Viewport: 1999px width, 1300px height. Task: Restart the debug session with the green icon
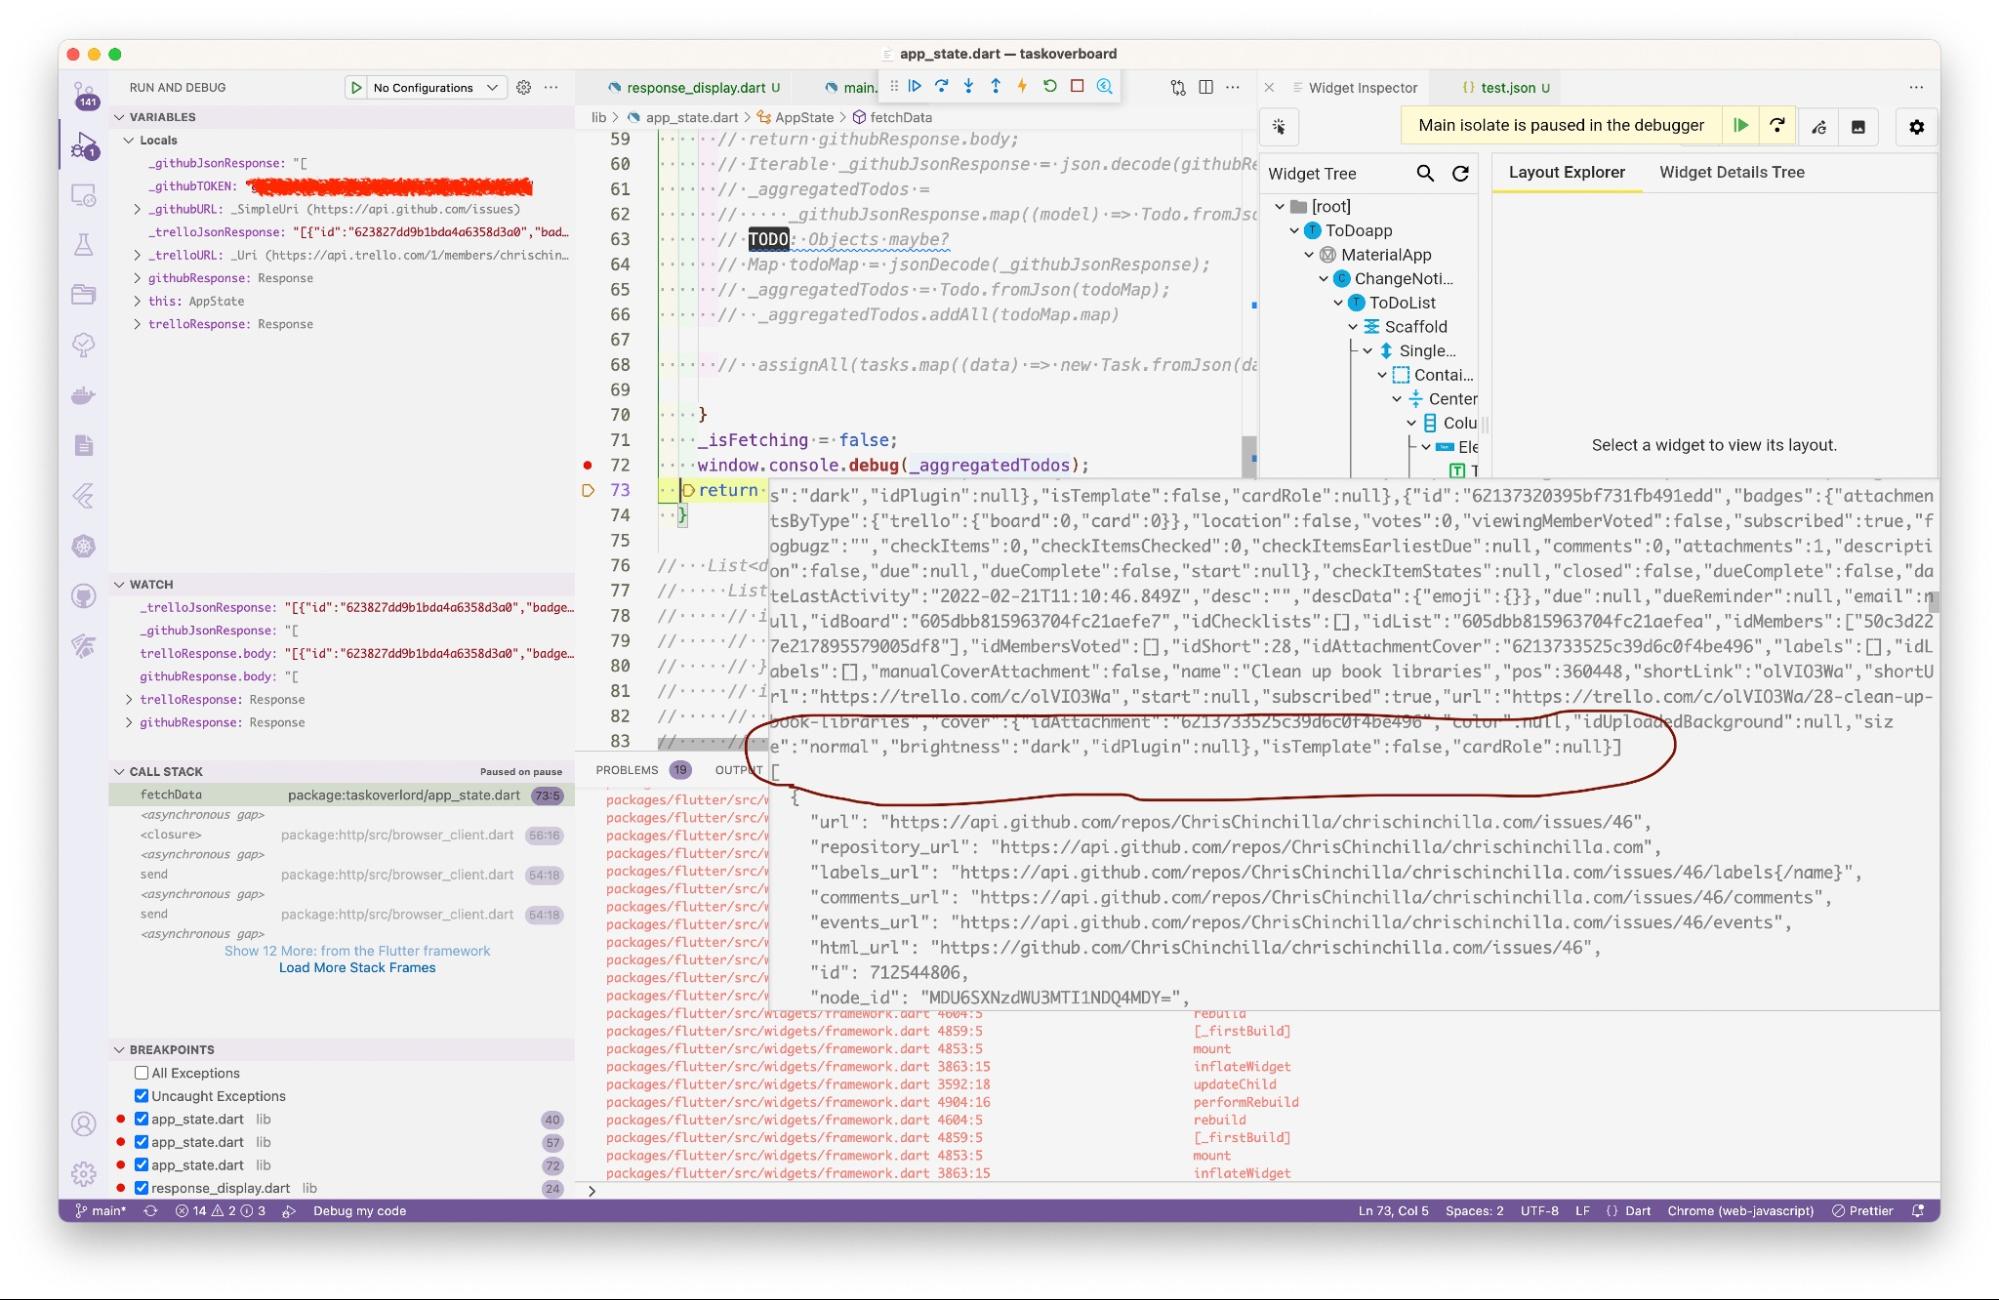[1049, 87]
